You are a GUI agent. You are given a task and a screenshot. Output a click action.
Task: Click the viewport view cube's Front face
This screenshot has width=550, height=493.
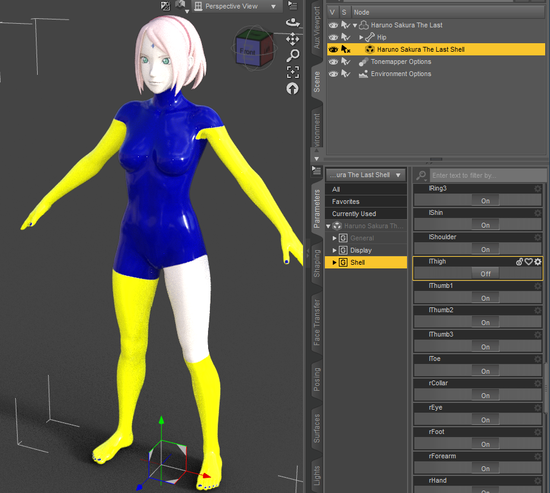pos(248,52)
